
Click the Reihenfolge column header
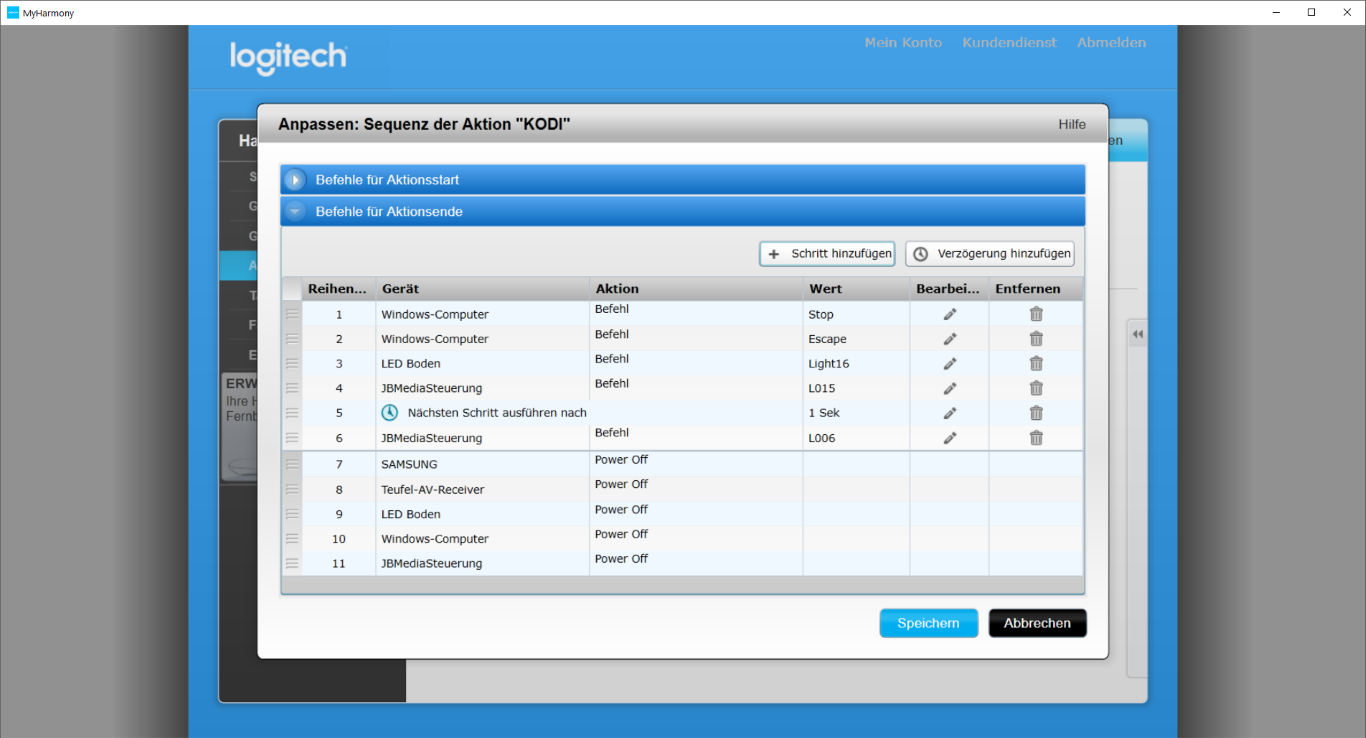click(339, 289)
